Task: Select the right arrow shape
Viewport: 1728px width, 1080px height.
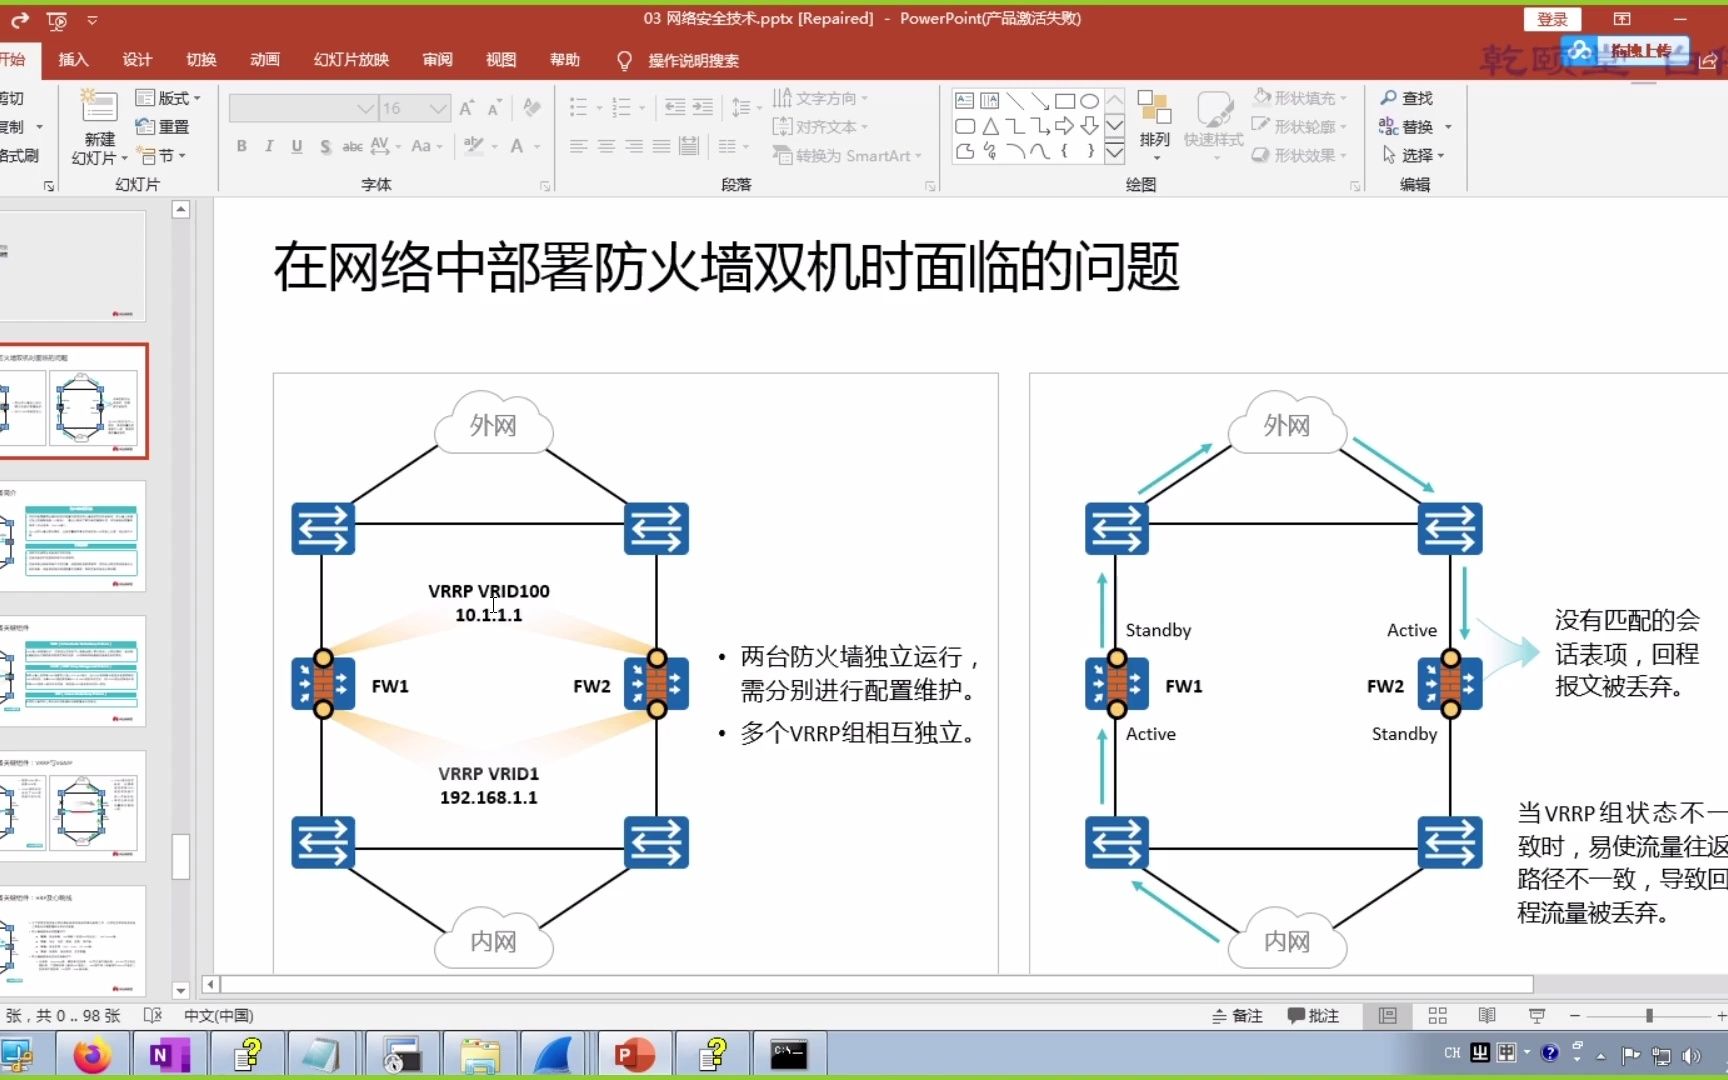Action: (x=1065, y=126)
